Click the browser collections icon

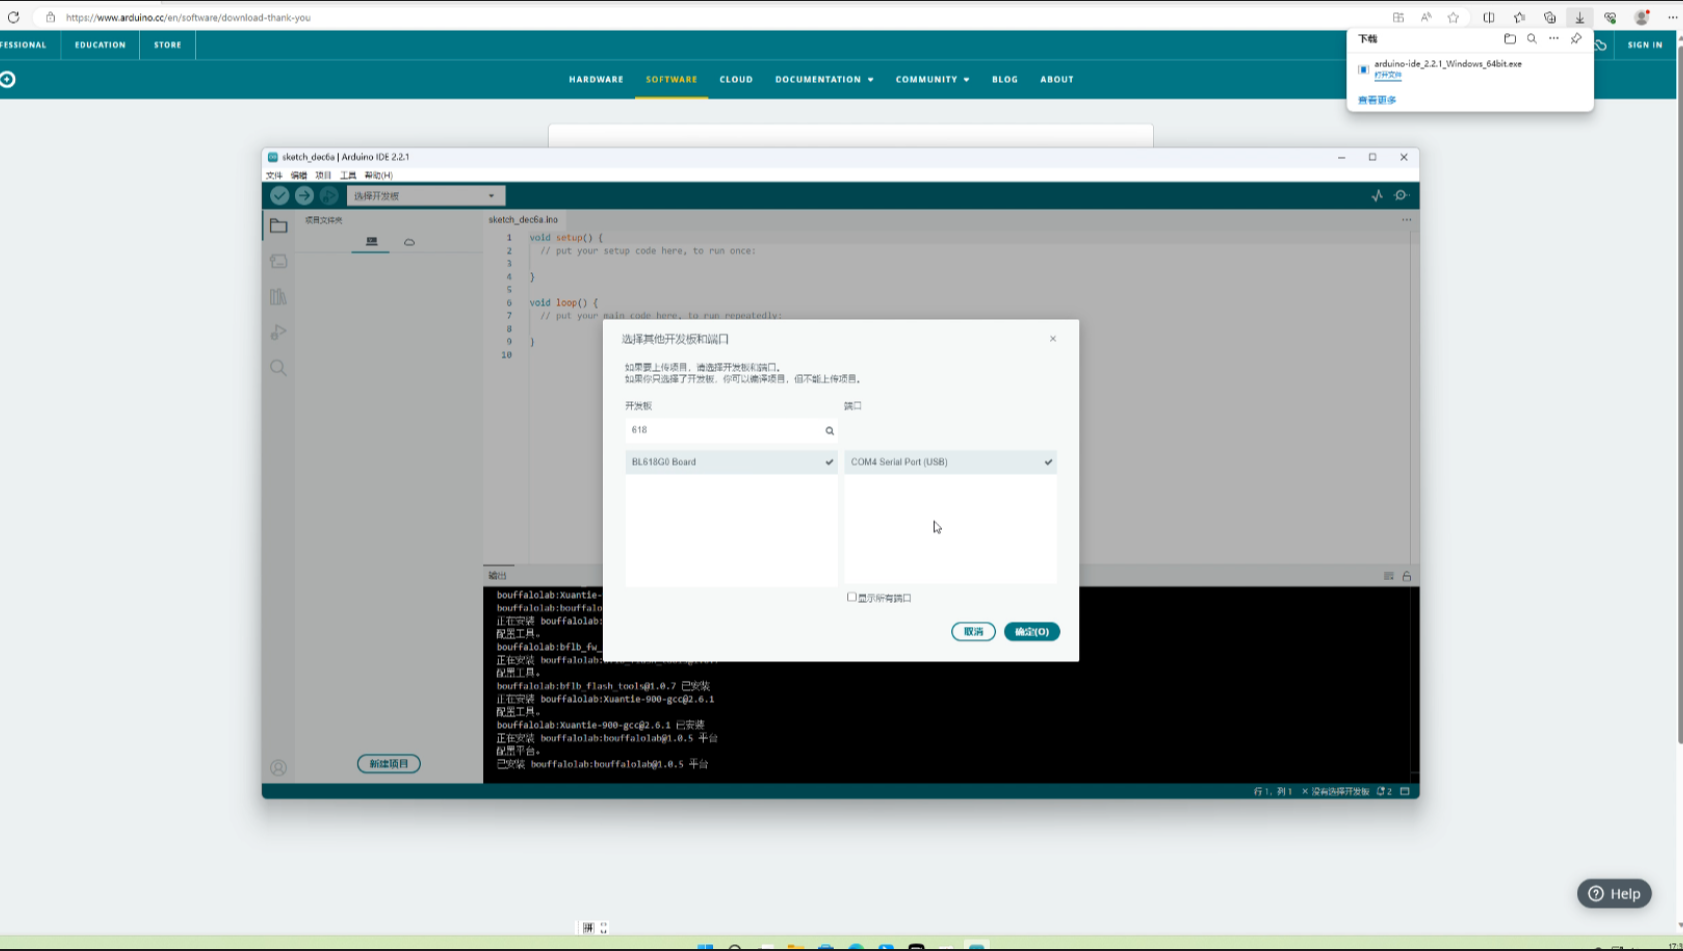[1550, 17]
